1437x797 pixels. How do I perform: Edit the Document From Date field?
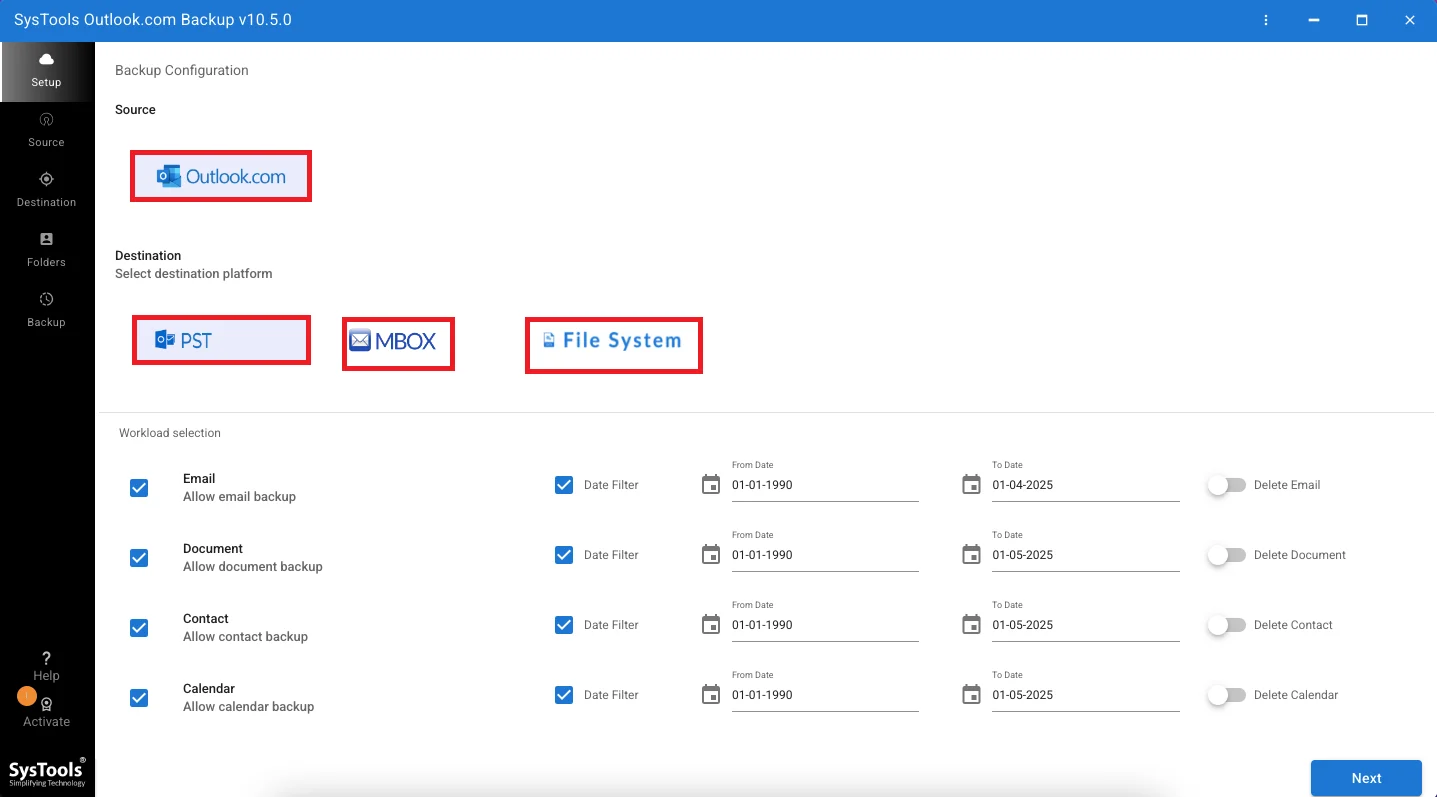coord(825,555)
